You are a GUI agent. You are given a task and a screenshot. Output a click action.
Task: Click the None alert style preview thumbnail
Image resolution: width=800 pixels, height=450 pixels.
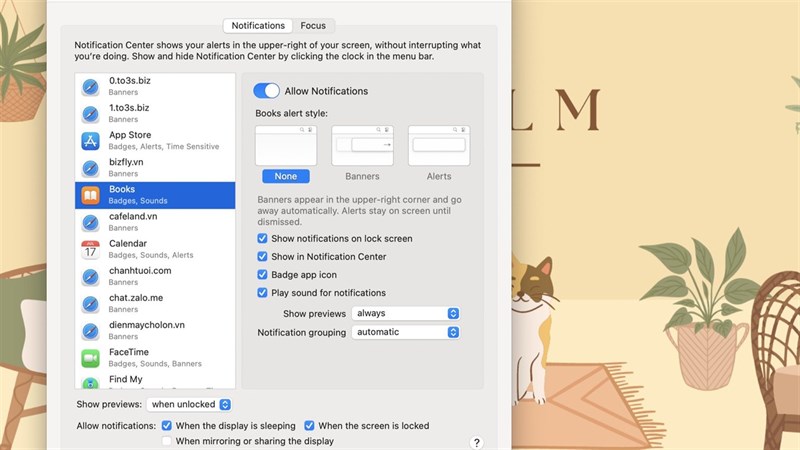tap(286, 146)
